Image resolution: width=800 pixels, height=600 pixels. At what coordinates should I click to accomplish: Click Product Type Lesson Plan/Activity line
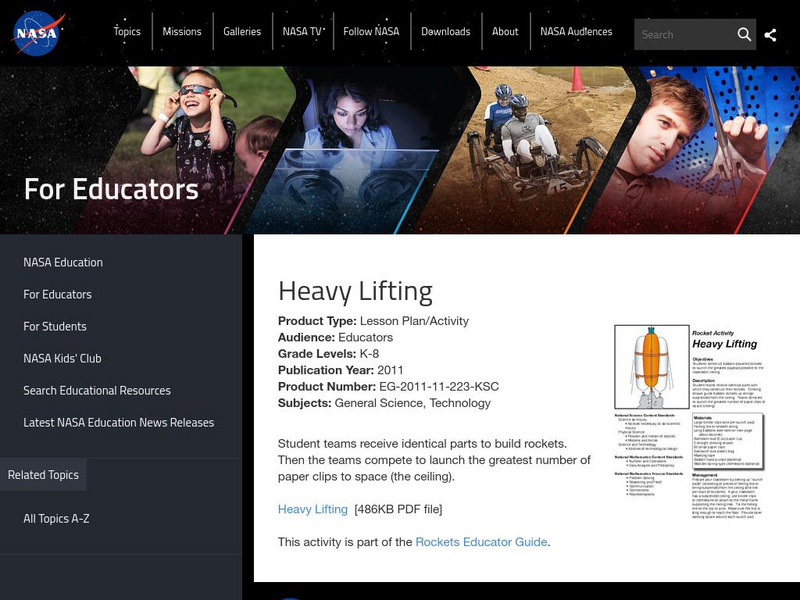pyautogui.click(x=373, y=321)
